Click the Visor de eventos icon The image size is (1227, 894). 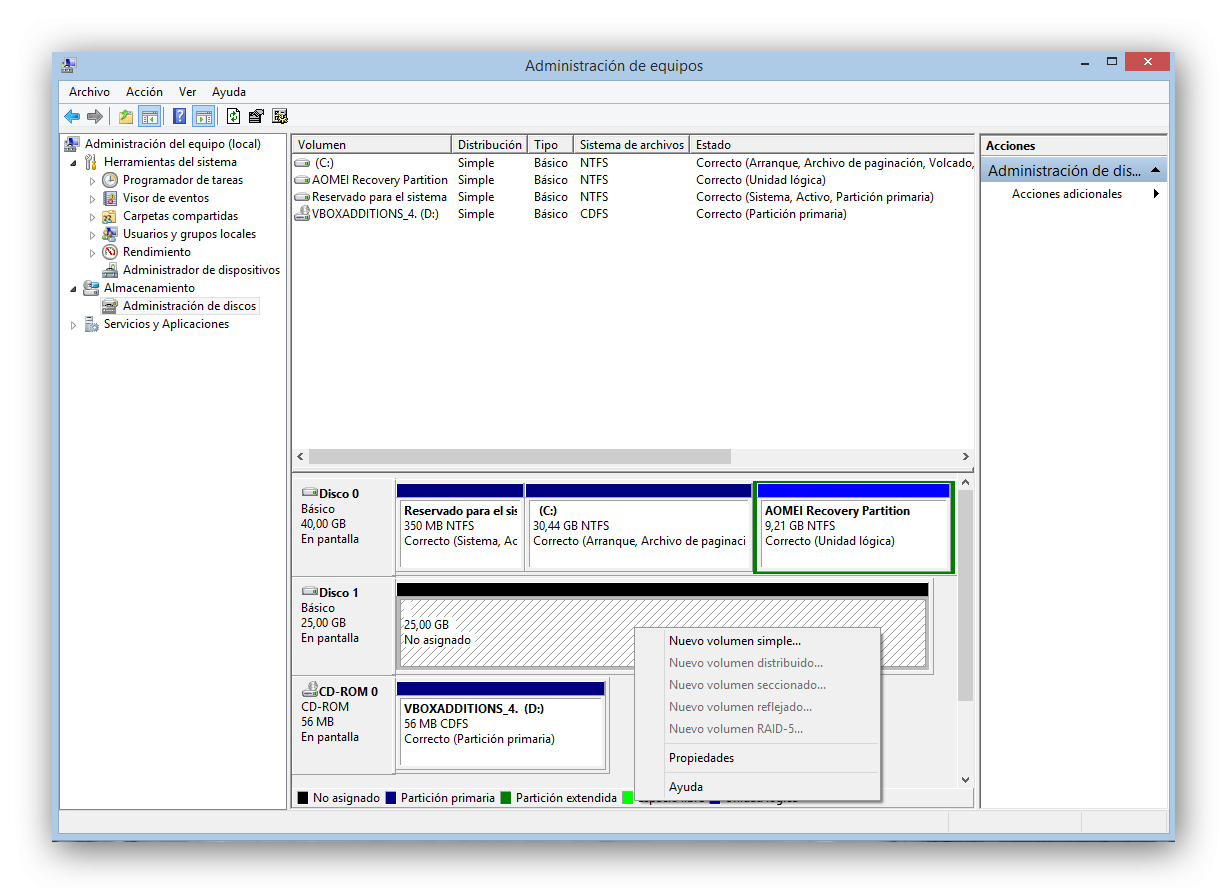coord(110,198)
